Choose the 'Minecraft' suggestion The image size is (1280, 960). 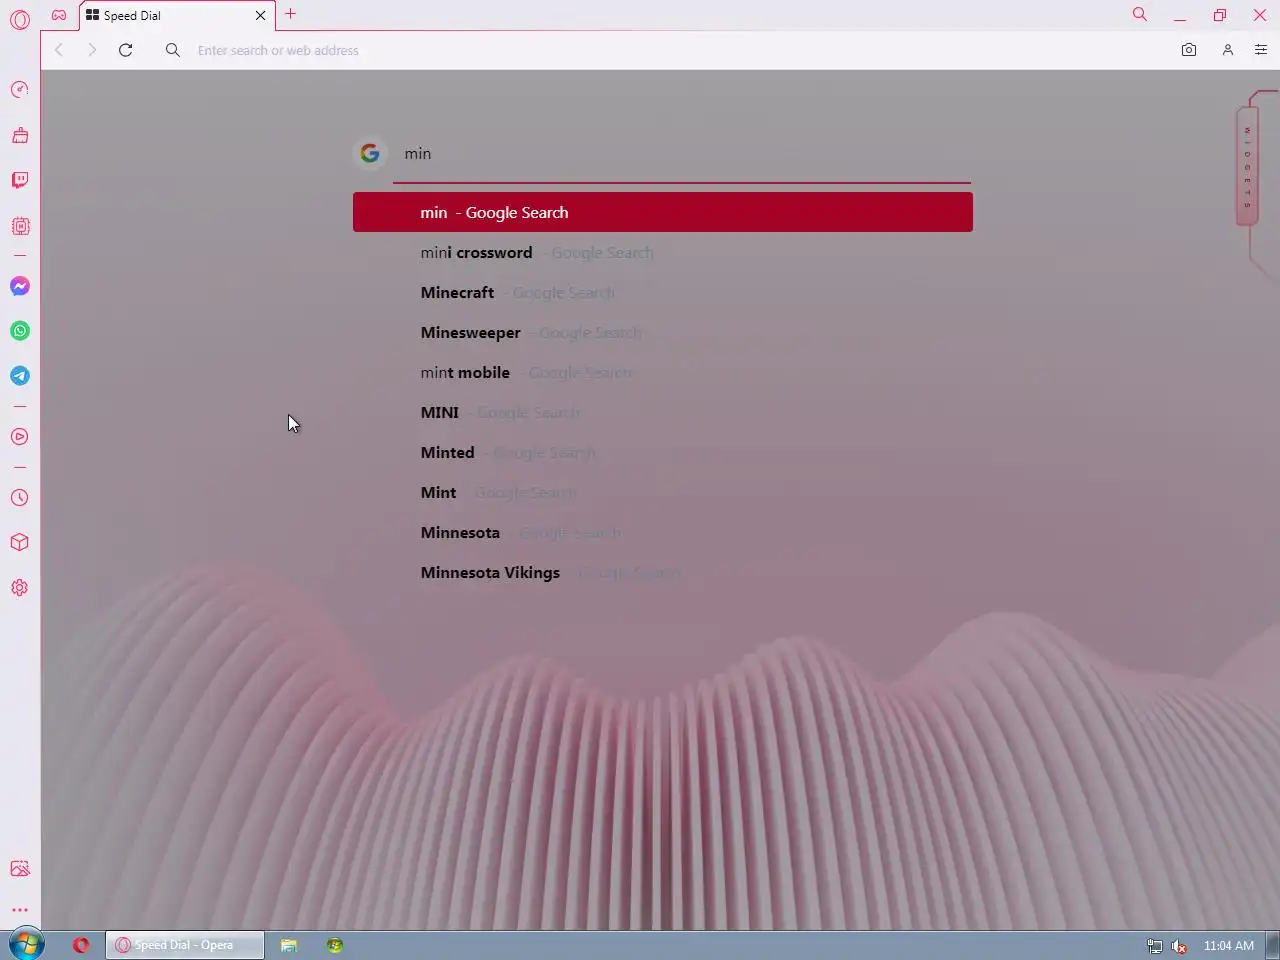663,292
